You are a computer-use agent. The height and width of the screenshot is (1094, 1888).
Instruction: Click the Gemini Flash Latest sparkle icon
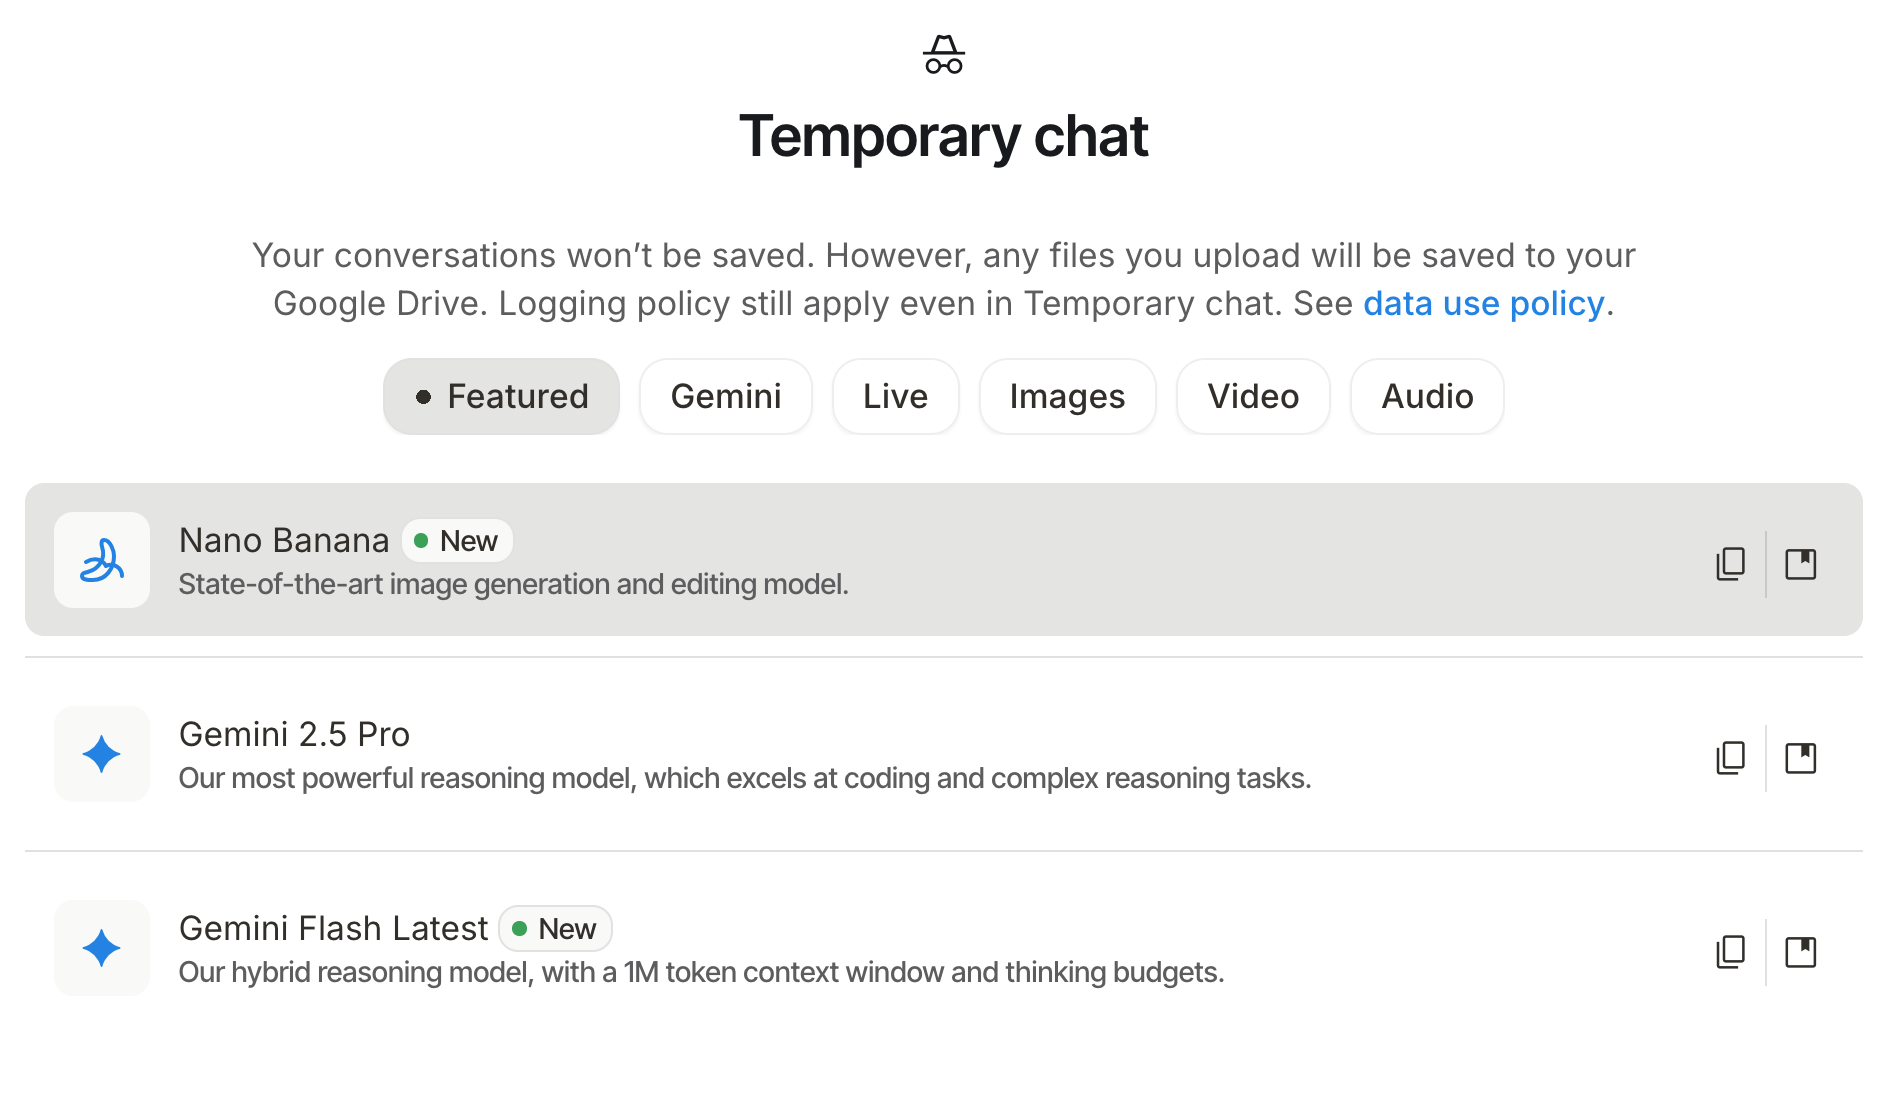102,948
